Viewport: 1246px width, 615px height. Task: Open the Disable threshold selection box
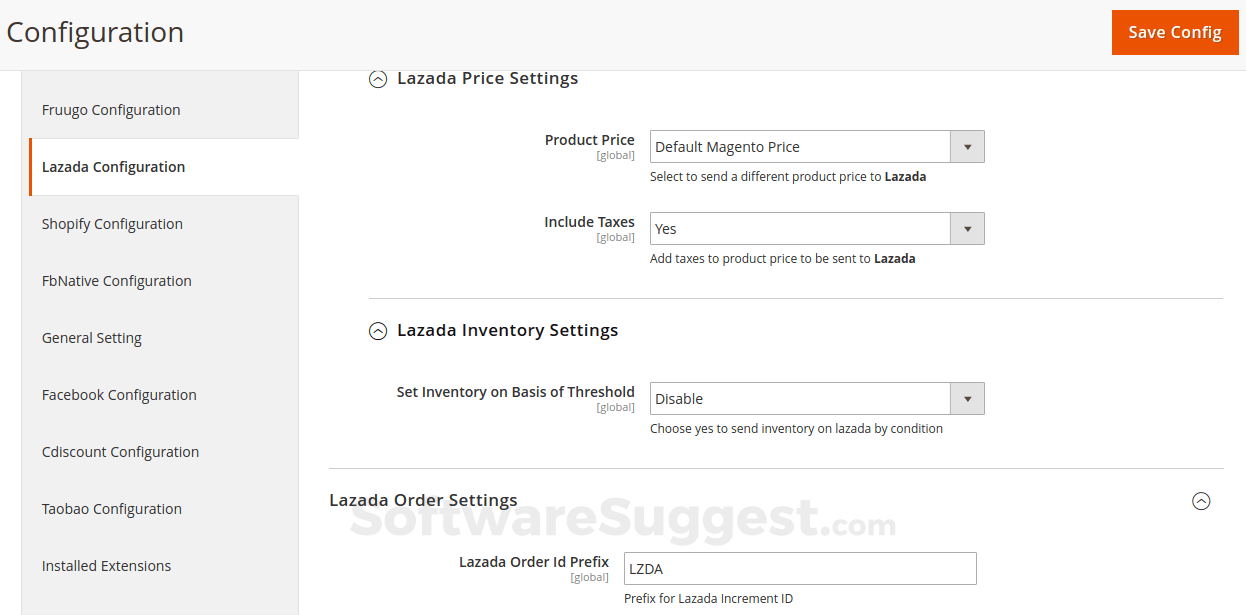pos(800,398)
